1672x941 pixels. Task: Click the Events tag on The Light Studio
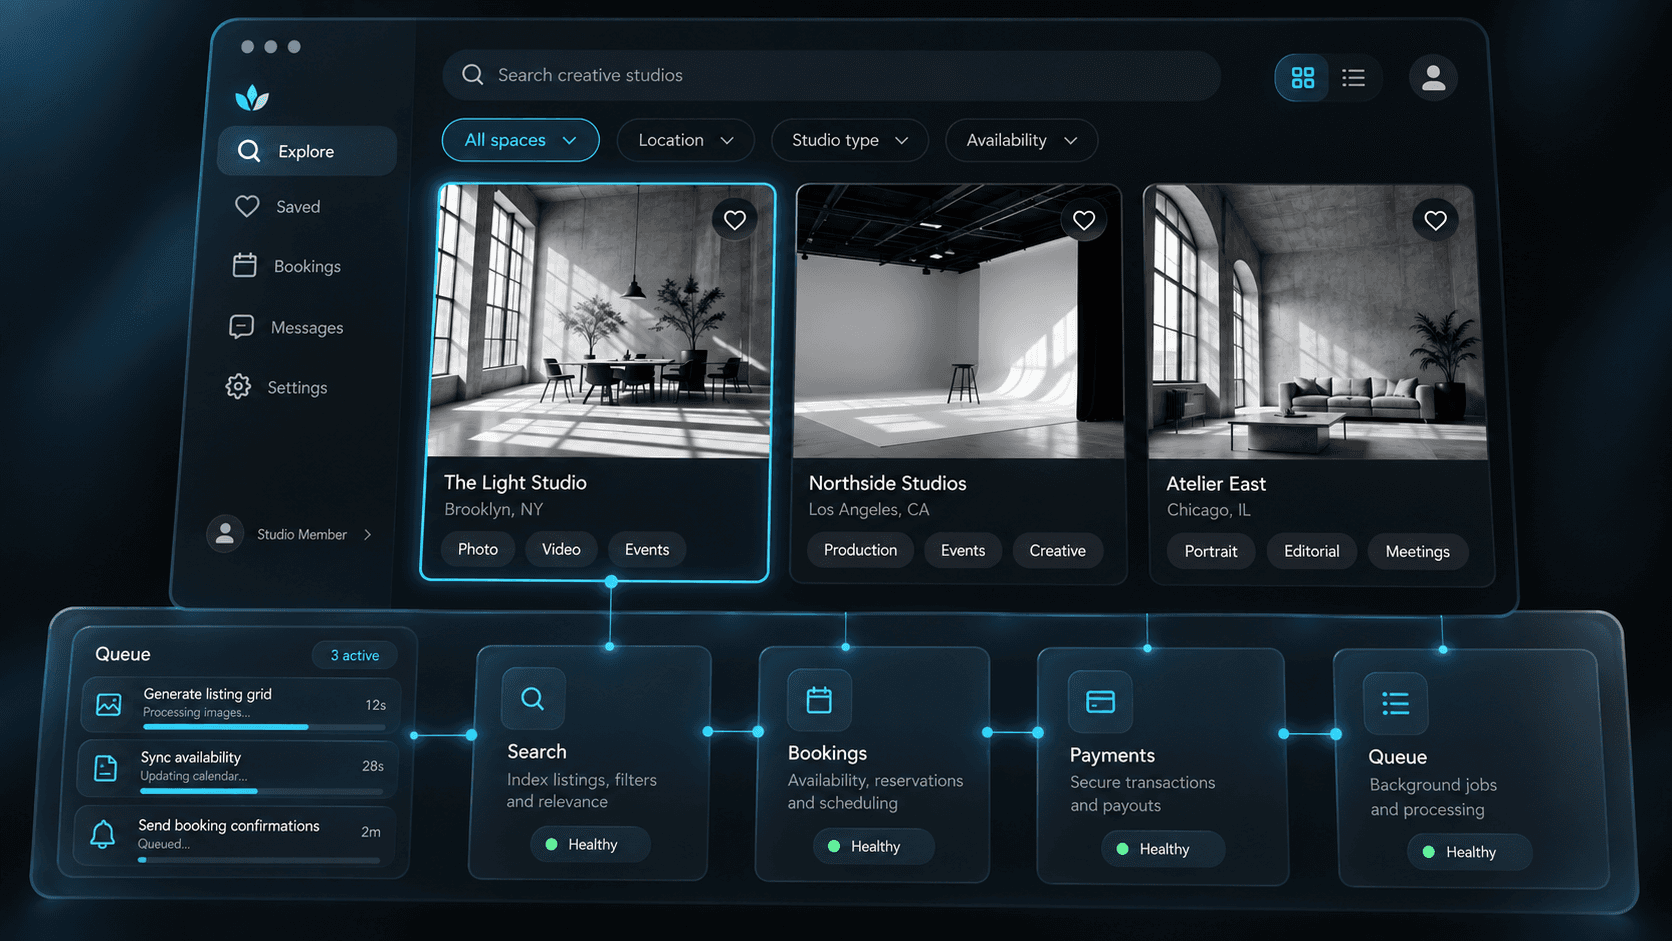647,549
